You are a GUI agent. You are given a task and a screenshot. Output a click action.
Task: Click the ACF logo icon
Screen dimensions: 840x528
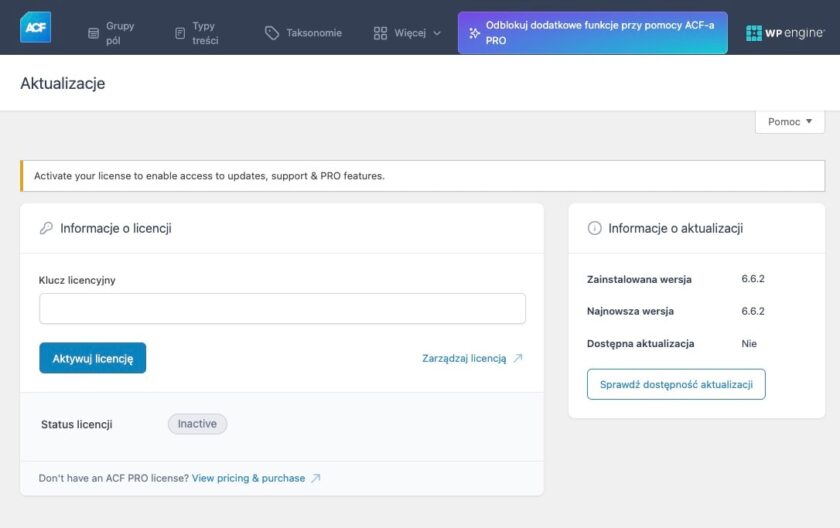coord(35,28)
